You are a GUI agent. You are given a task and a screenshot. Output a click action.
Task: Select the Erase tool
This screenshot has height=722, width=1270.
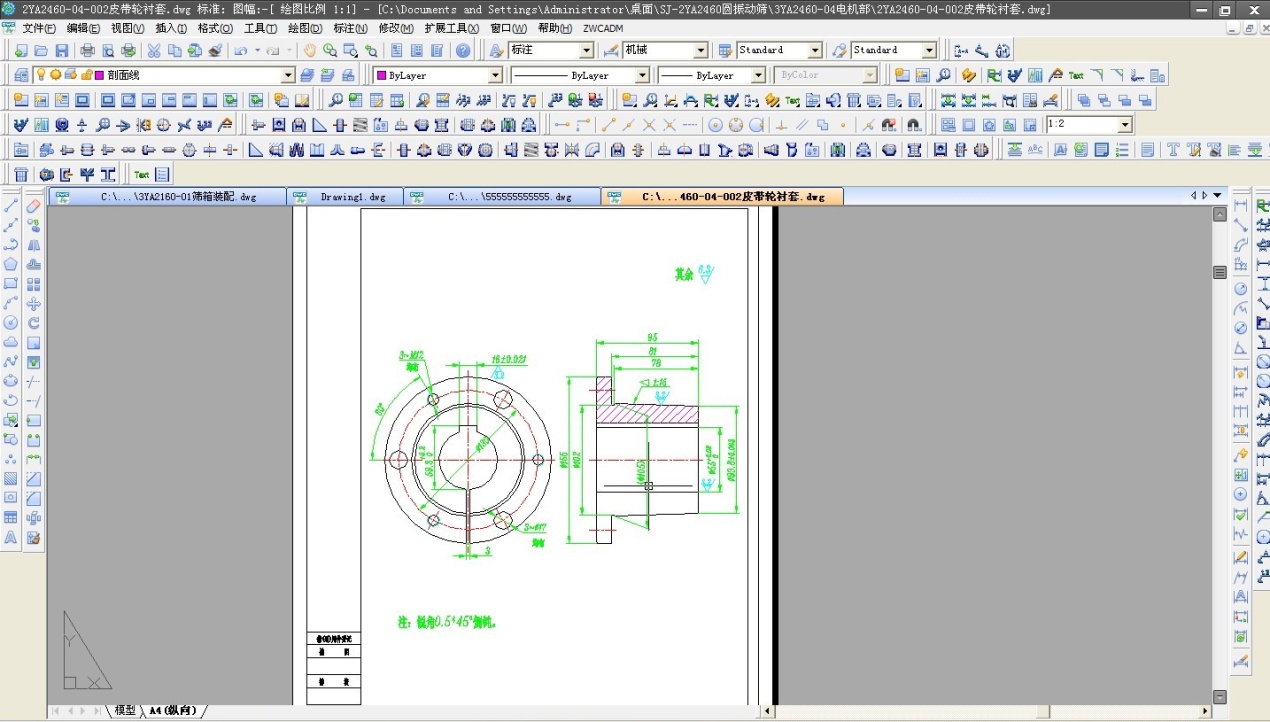click(x=34, y=205)
